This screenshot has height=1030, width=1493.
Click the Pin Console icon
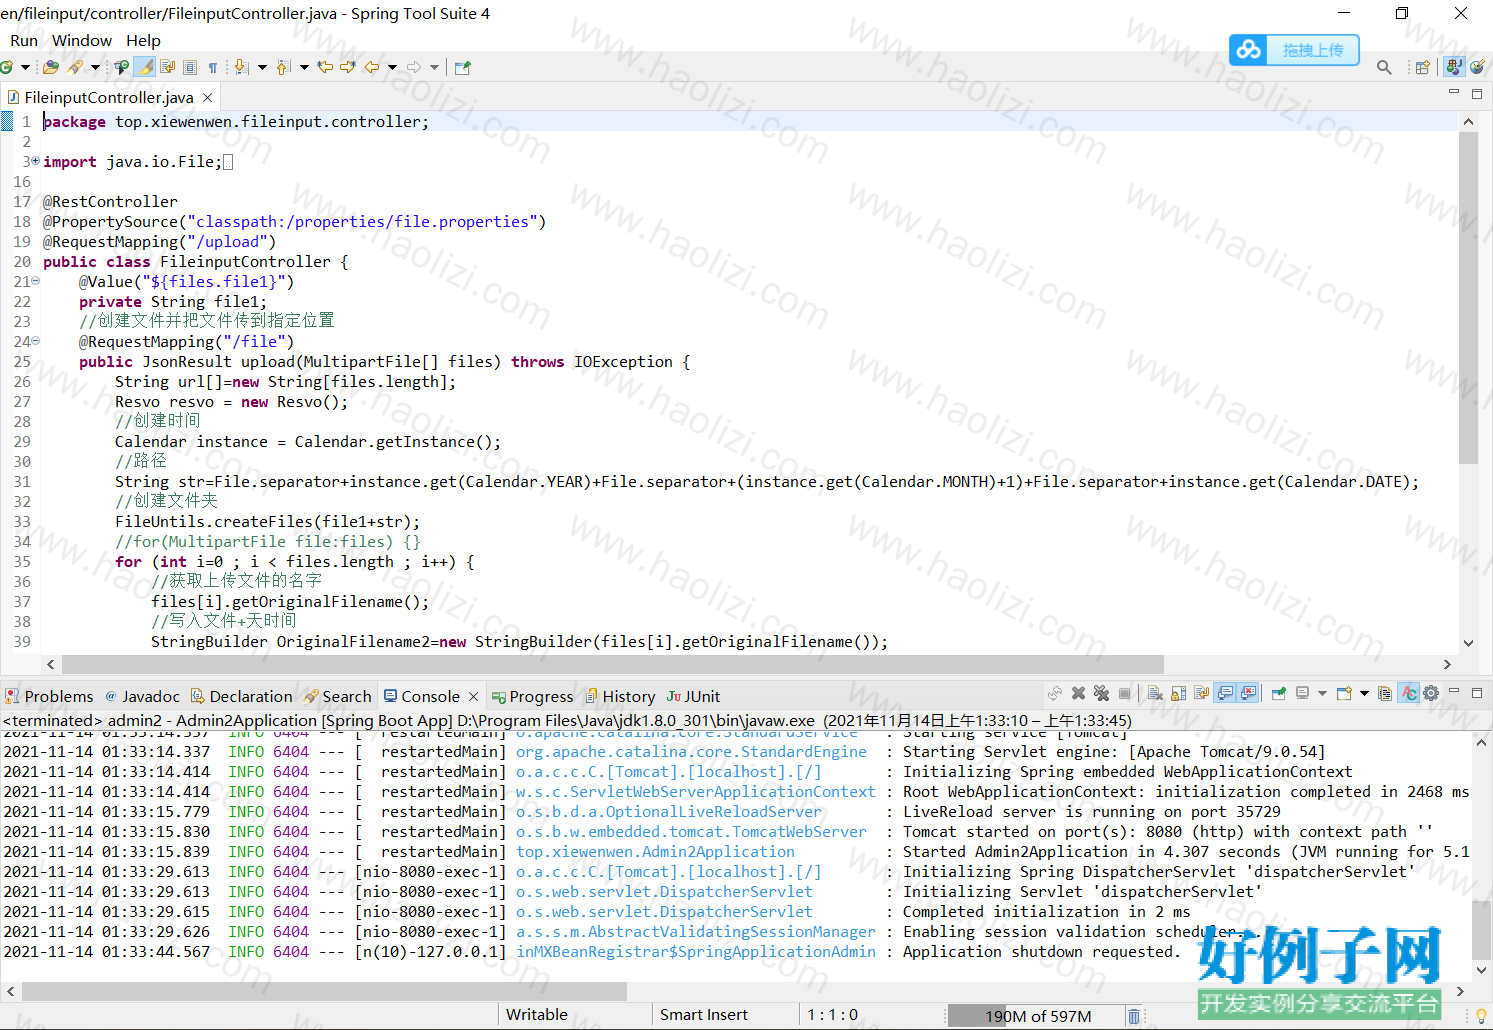pyautogui.click(x=1278, y=693)
